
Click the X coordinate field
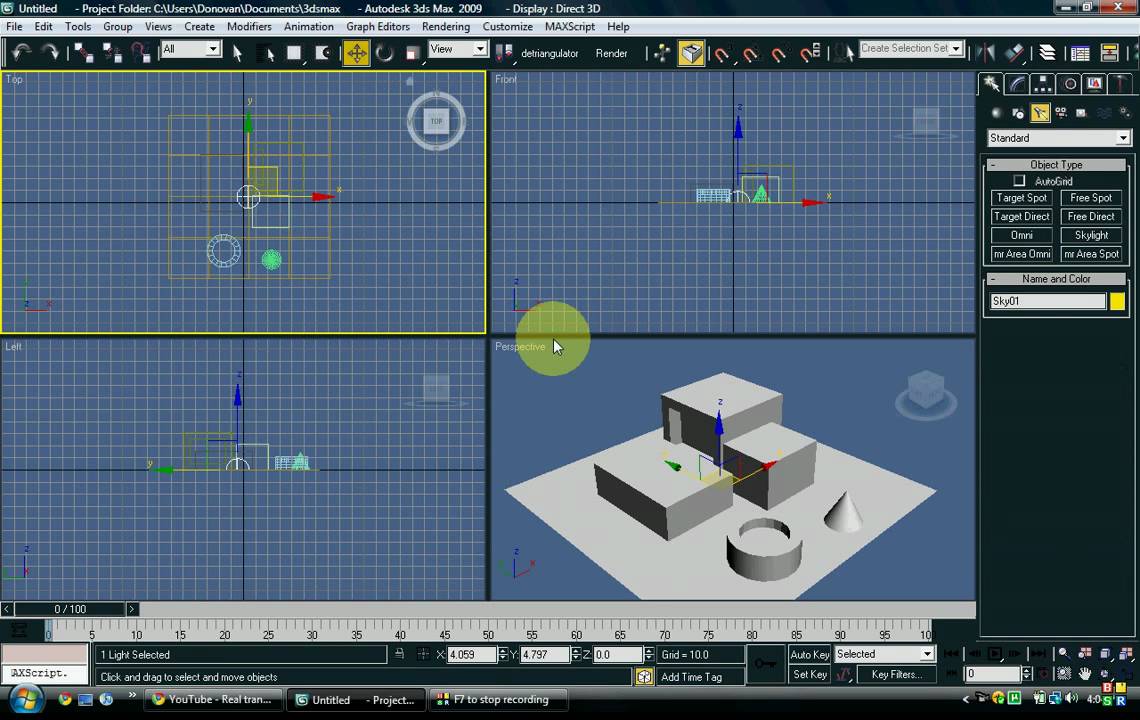pos(471,655)
